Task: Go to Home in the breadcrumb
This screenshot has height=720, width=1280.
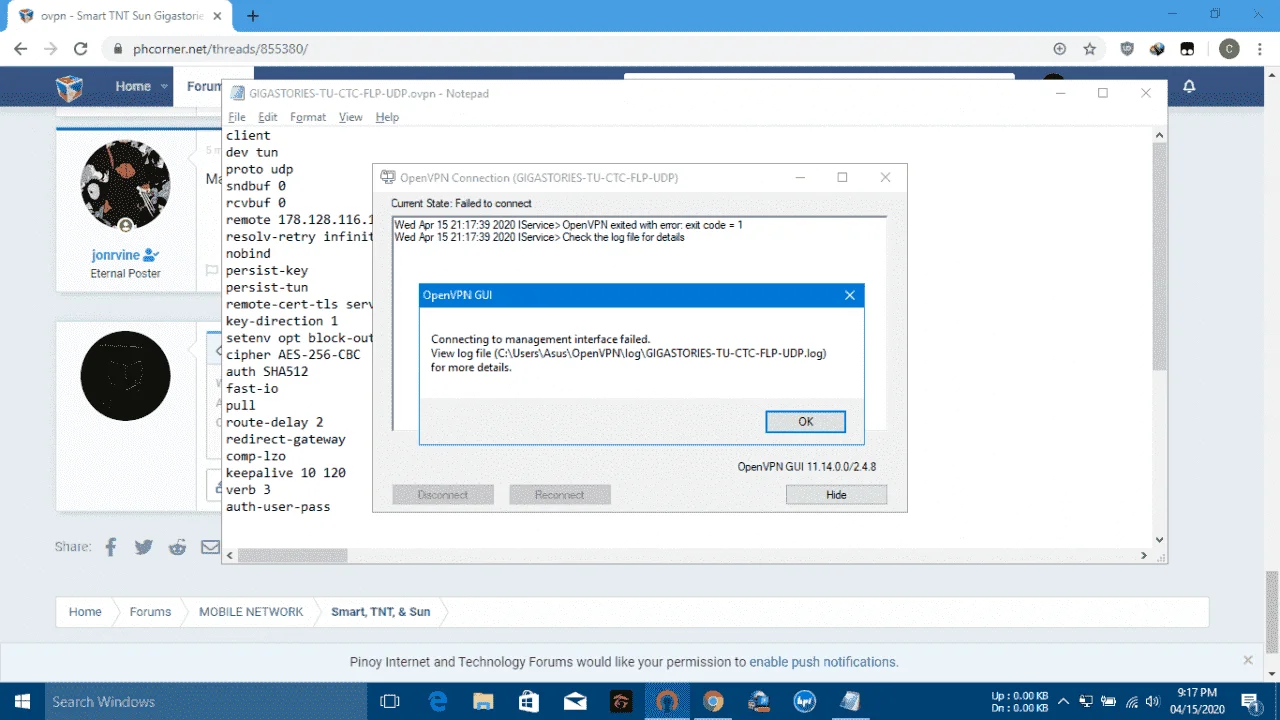Action: pos(85,611)
